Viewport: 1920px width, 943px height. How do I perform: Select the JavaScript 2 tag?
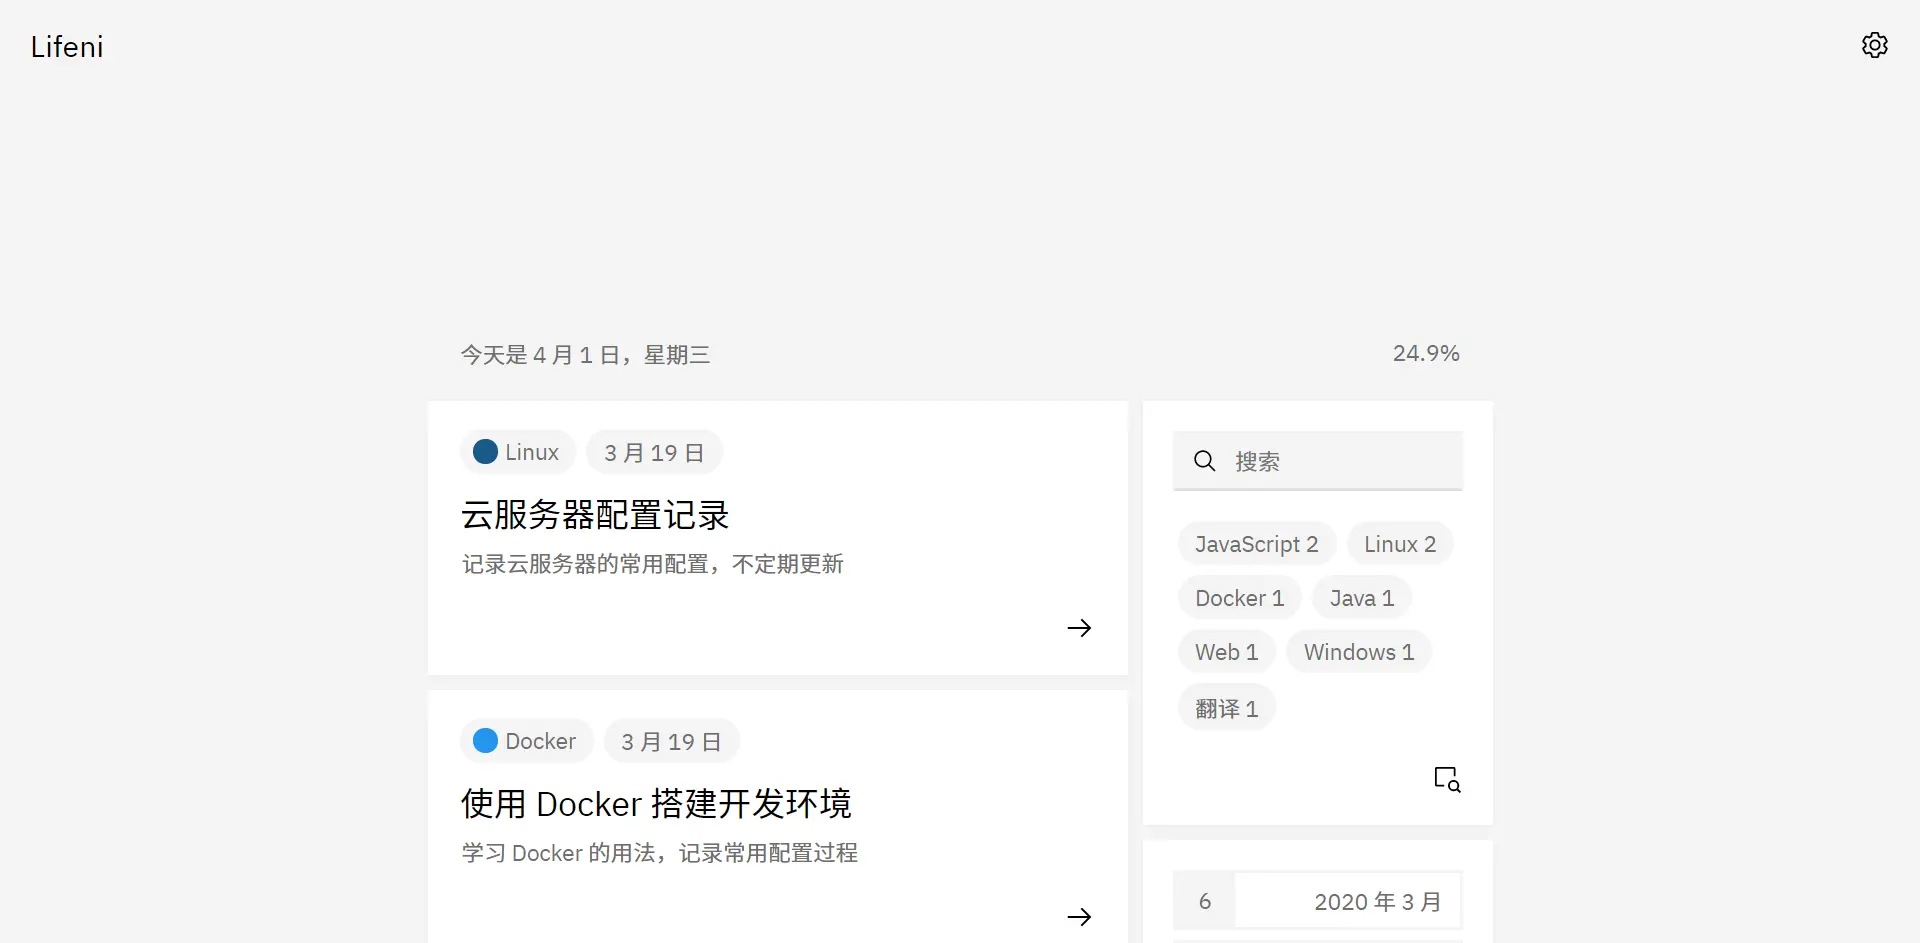tap(1256, 543)
